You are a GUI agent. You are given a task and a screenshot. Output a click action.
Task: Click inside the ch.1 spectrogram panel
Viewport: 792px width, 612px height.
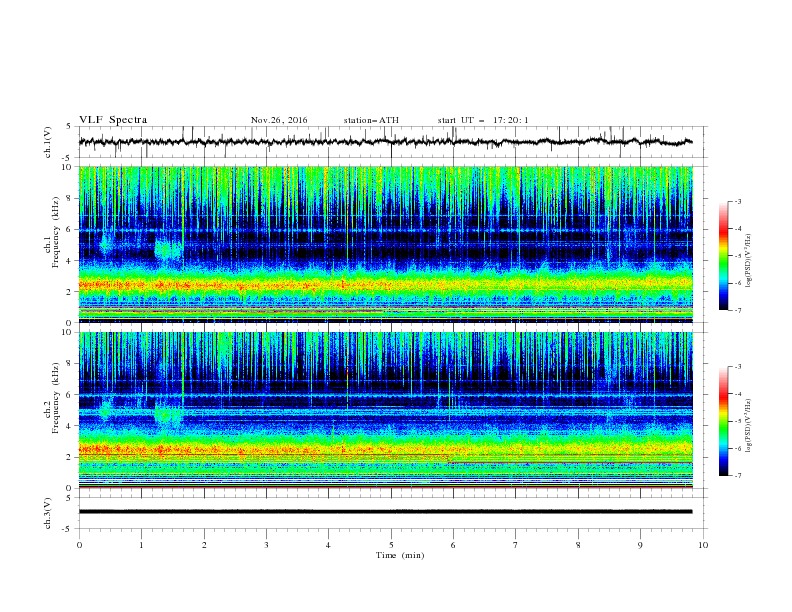385,244
